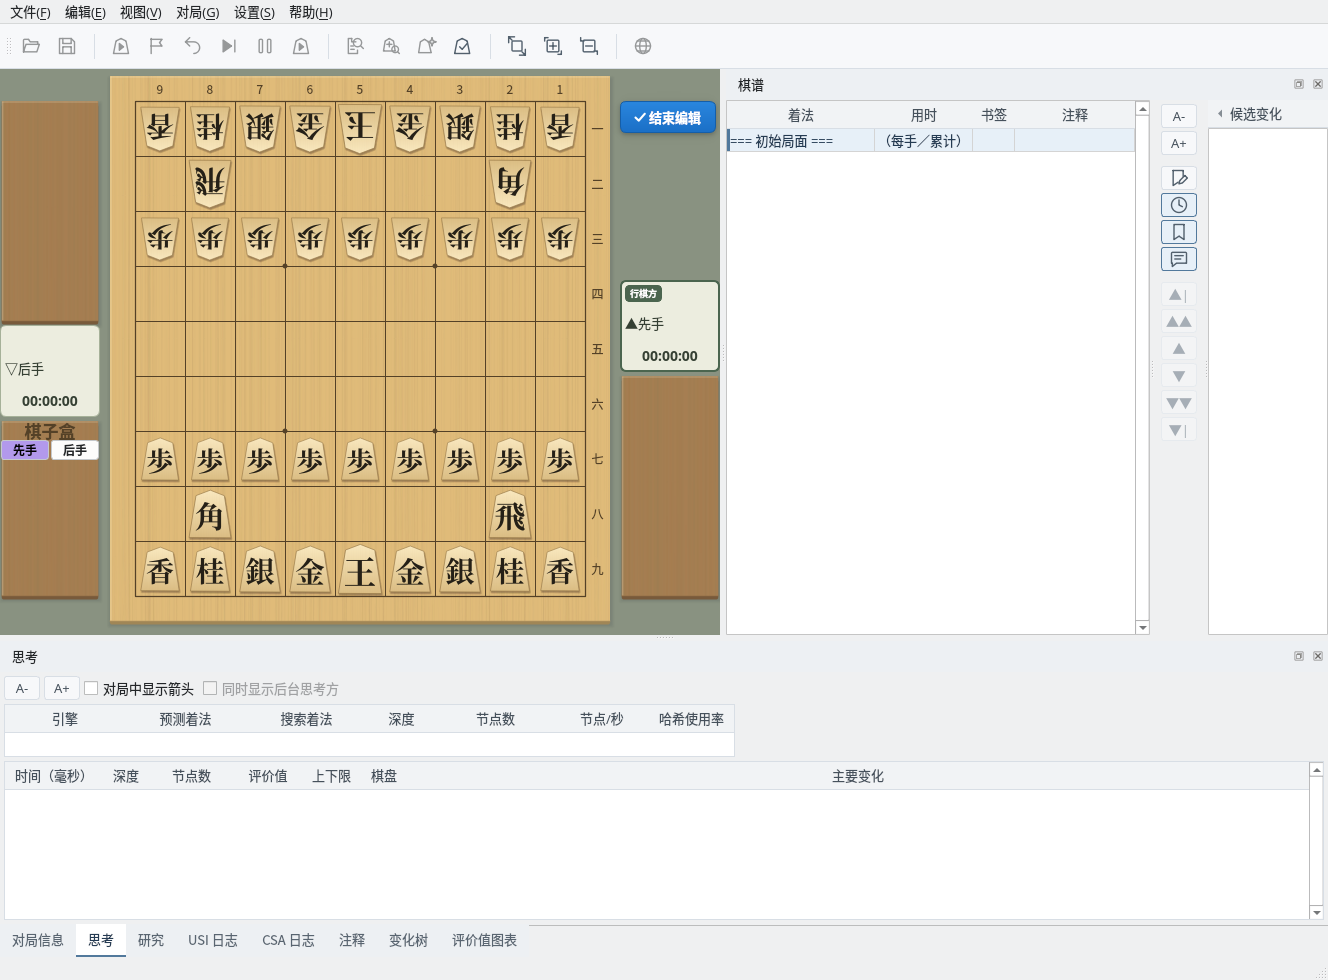This screenshot has width=1328, height=980.
Task: Toggle the comment column button
Action: [x=1179, y=259]
